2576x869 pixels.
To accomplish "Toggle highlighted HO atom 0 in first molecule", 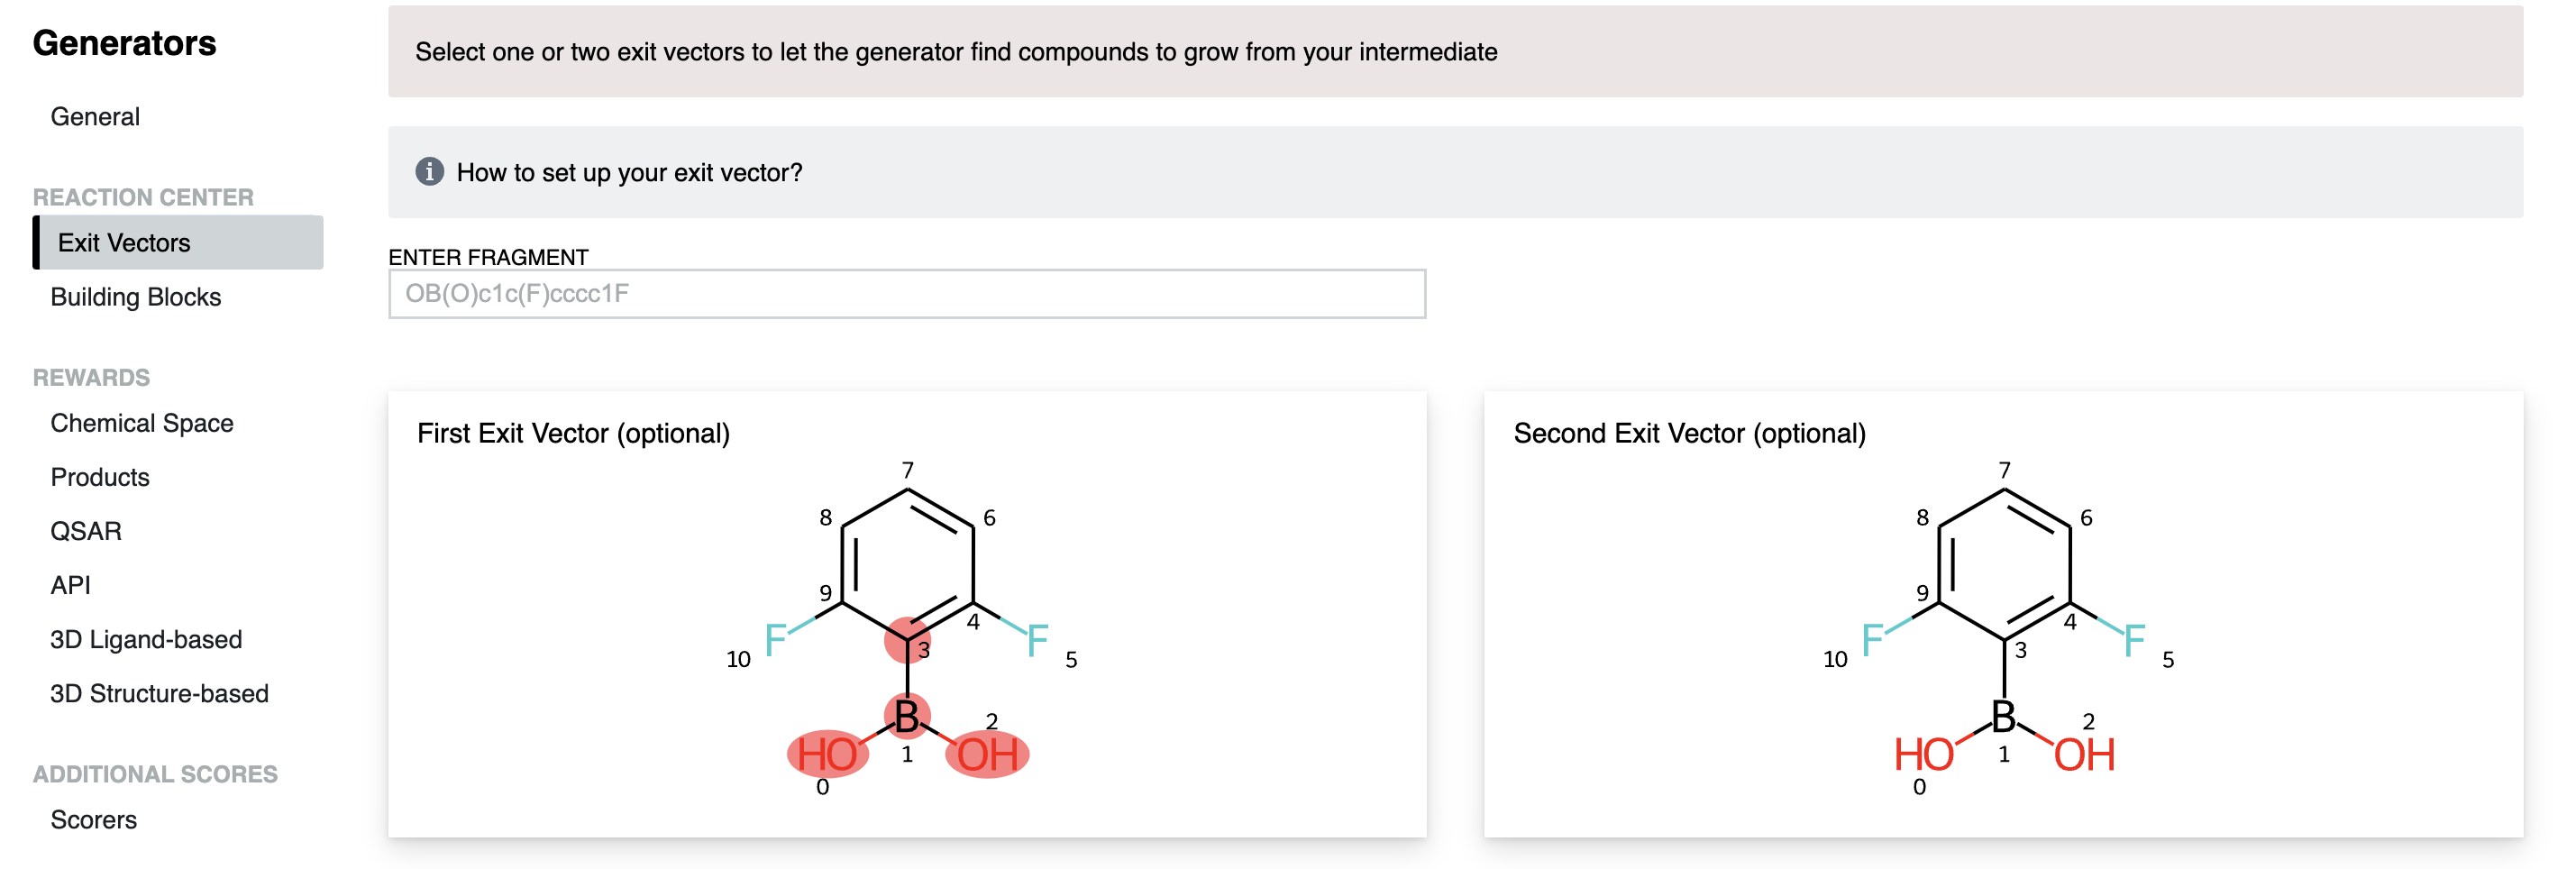I will 827,754.
